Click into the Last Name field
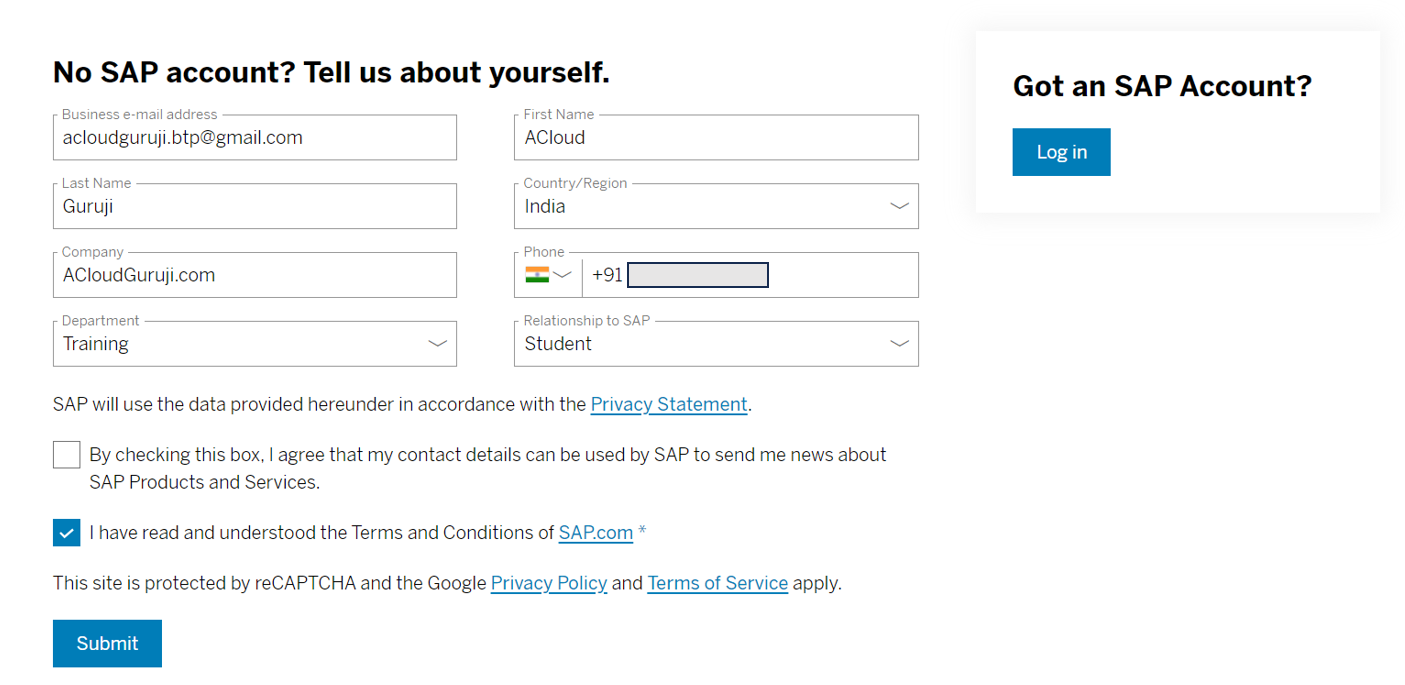Image resolution: width=1405 pixels, height=685 pixels. [254, 207]
